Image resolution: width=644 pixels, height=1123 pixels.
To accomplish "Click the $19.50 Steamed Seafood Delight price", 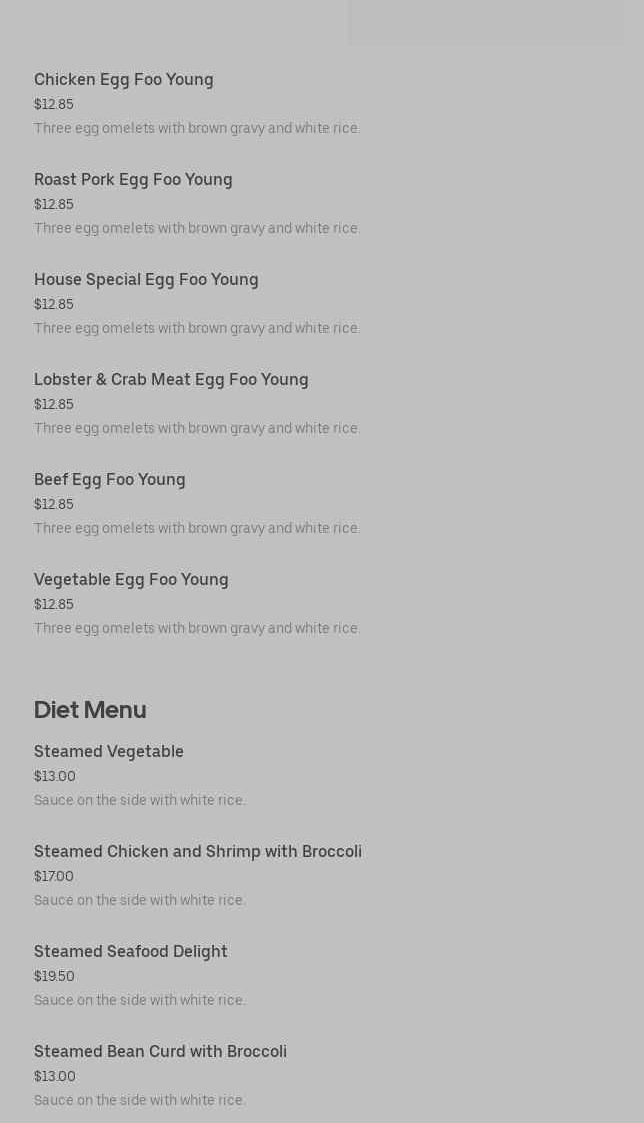I will (54, 976).
